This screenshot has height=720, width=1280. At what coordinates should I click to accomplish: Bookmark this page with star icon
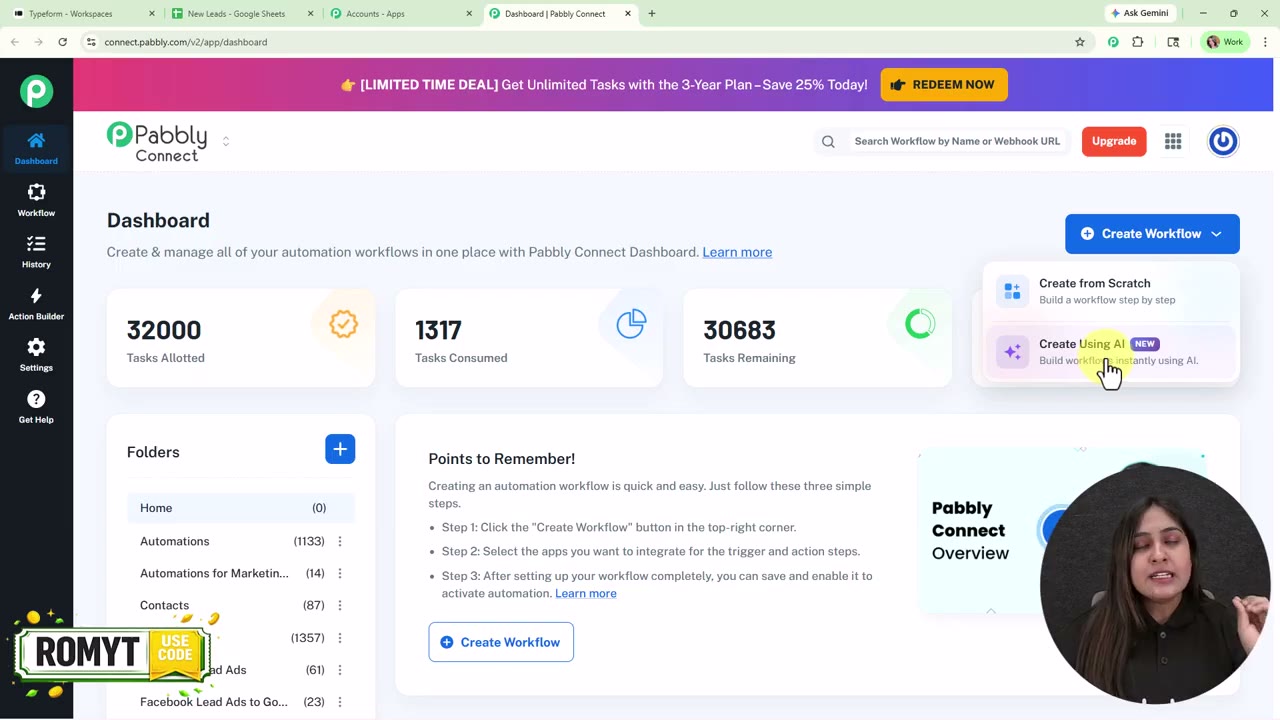coord(1080,42)
